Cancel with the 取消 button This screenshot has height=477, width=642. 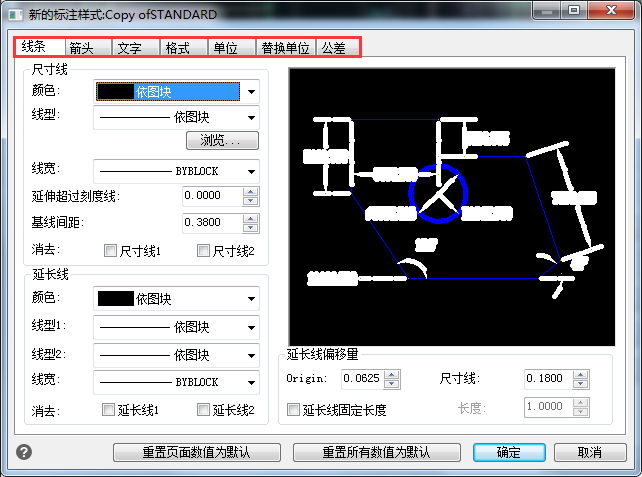(590, 452)
